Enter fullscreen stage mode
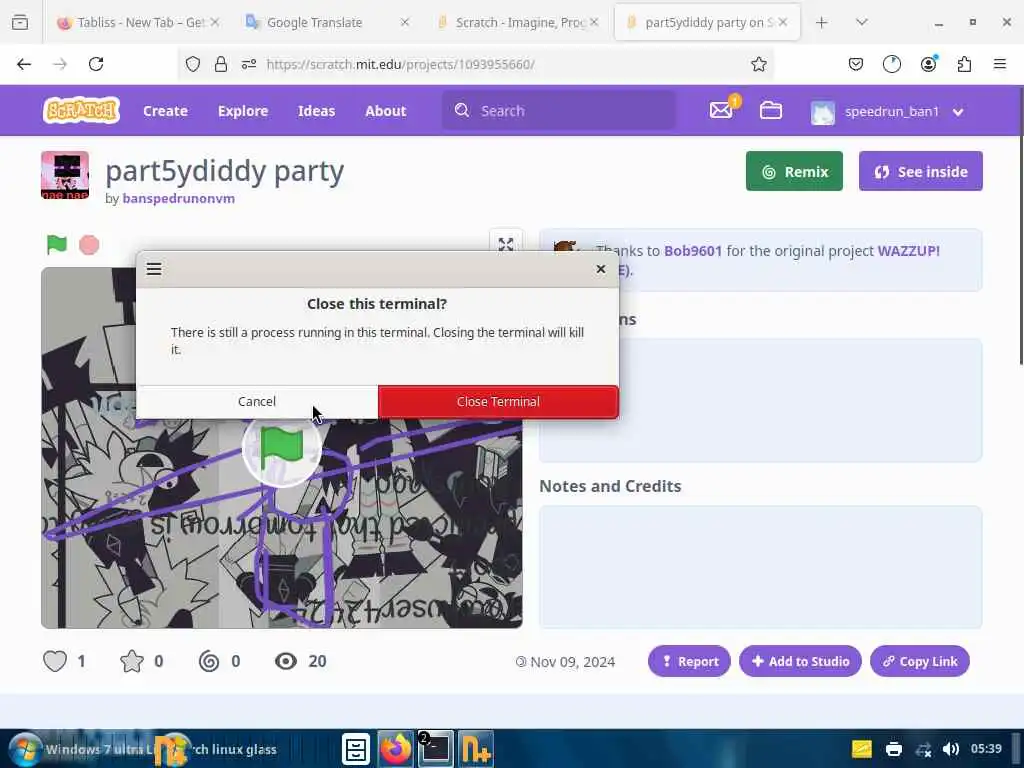Screen dimensions: 1024x768 [505, 242]
